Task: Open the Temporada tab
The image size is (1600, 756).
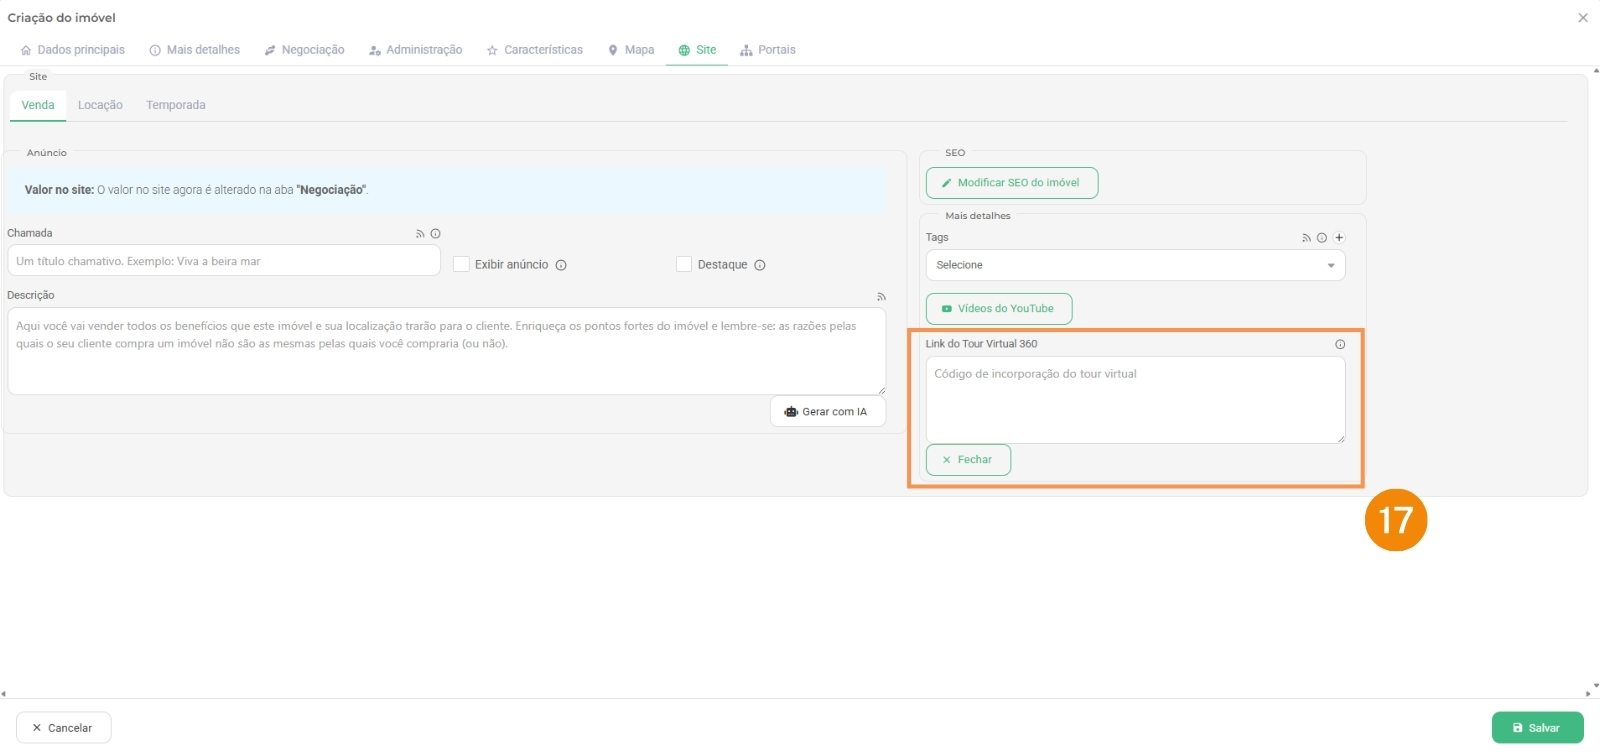Action: click(176, 105)
